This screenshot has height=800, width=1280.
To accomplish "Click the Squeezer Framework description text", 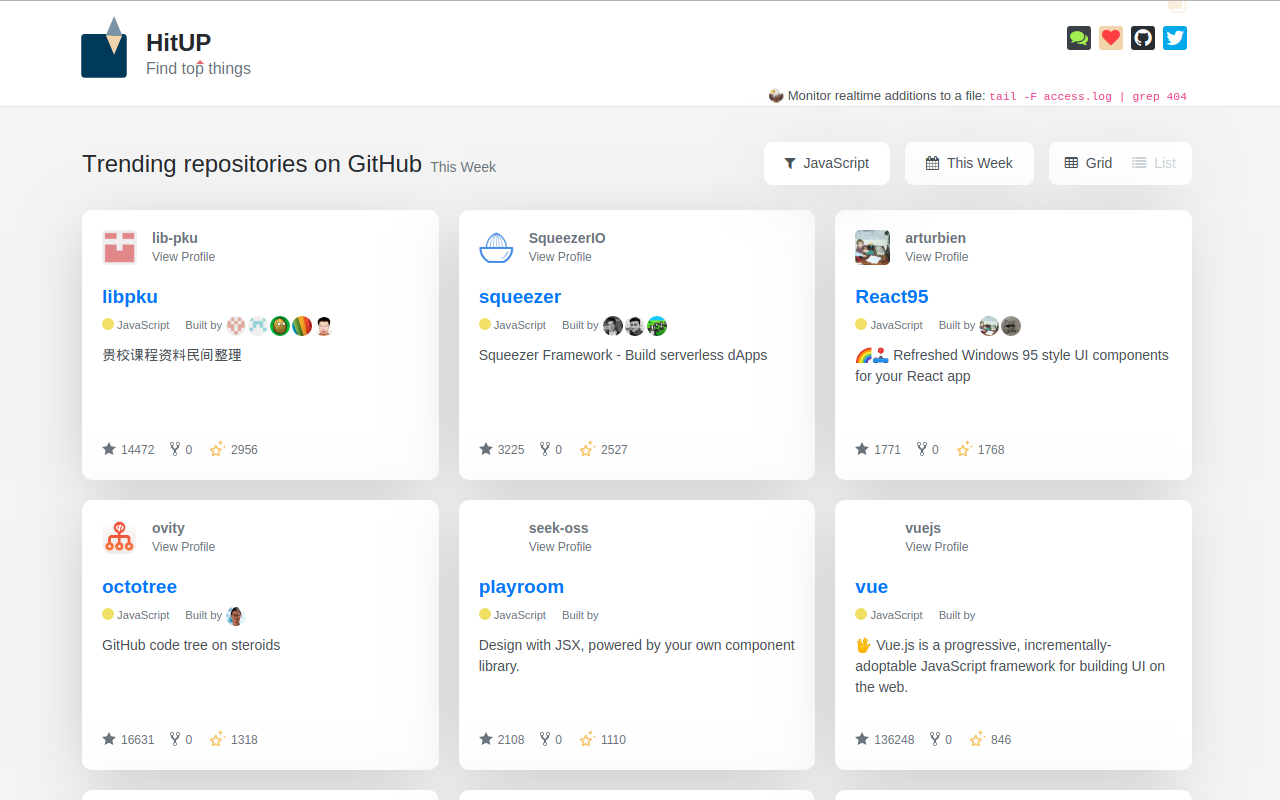I will click(623, 355).
